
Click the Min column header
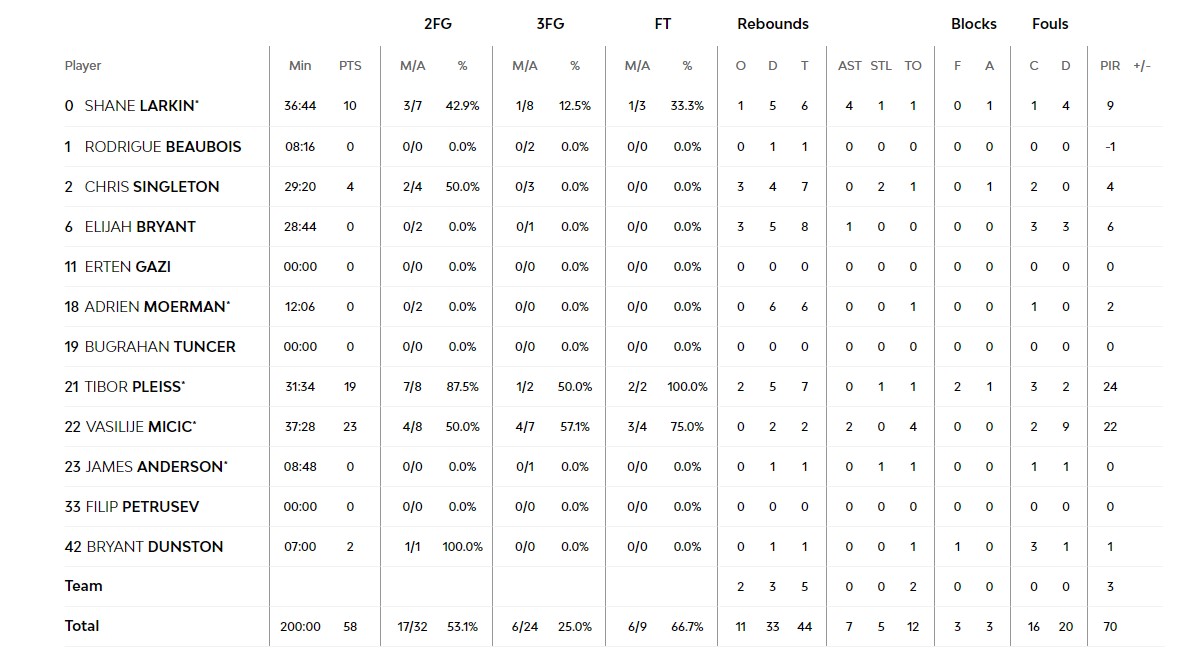(300, 66)
